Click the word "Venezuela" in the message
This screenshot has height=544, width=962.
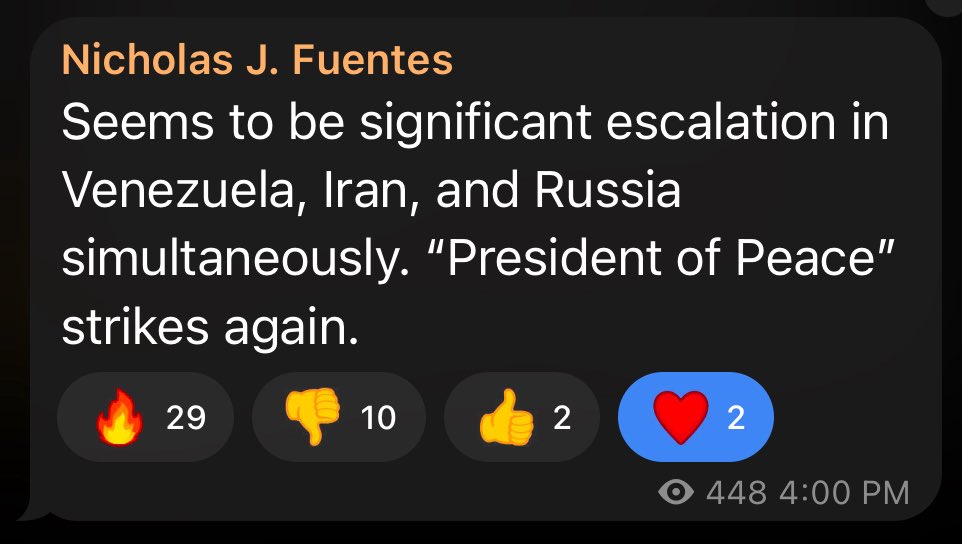pos(168,191)
